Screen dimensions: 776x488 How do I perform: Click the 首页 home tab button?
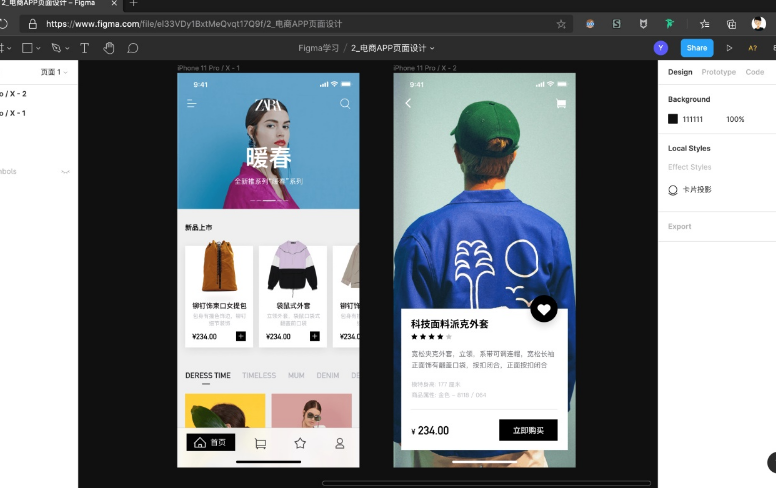coord(211,442)
